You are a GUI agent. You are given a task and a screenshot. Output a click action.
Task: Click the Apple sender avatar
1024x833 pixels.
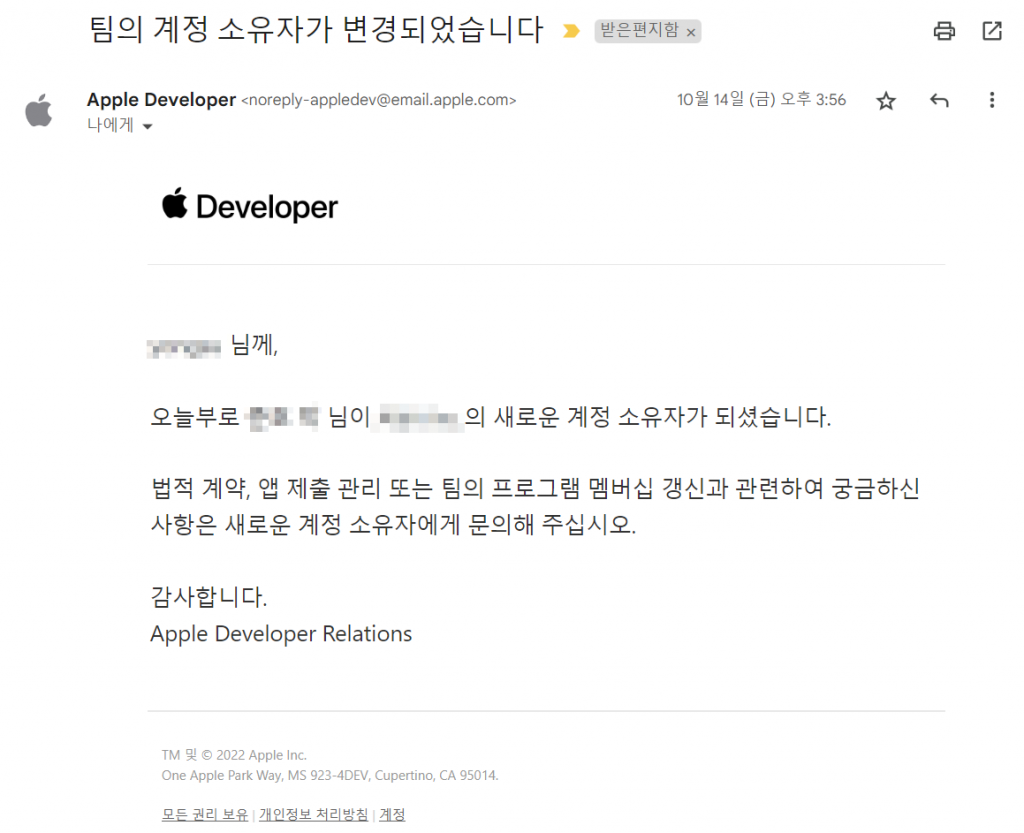39,110
